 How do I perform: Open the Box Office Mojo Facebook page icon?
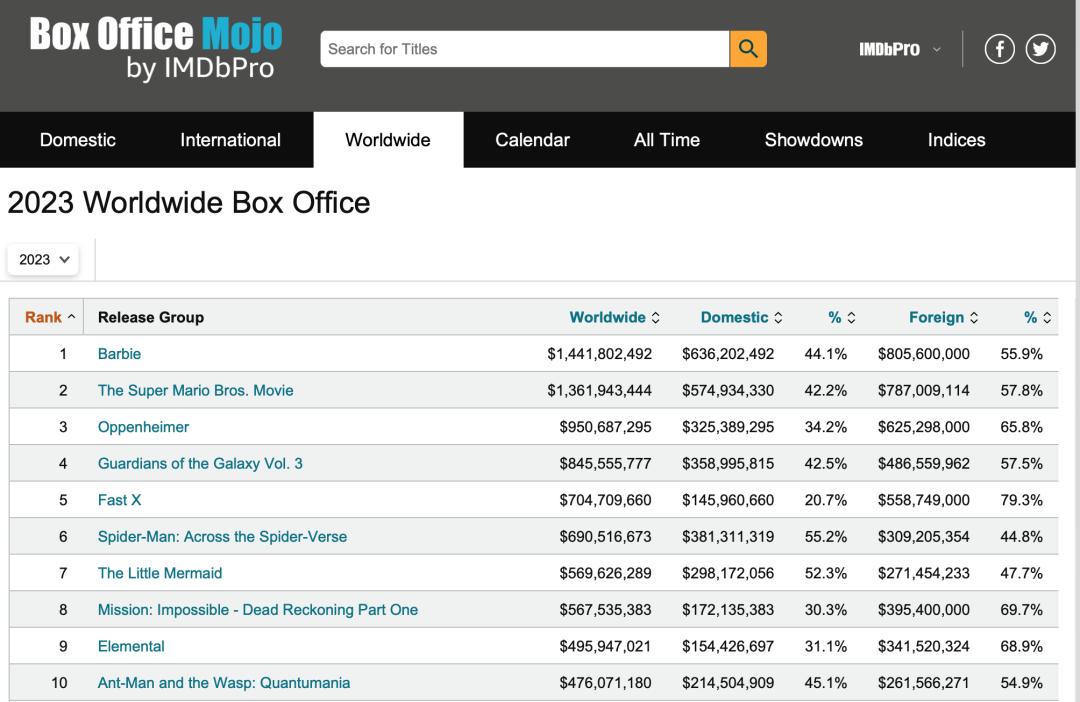tap(999, 49)
